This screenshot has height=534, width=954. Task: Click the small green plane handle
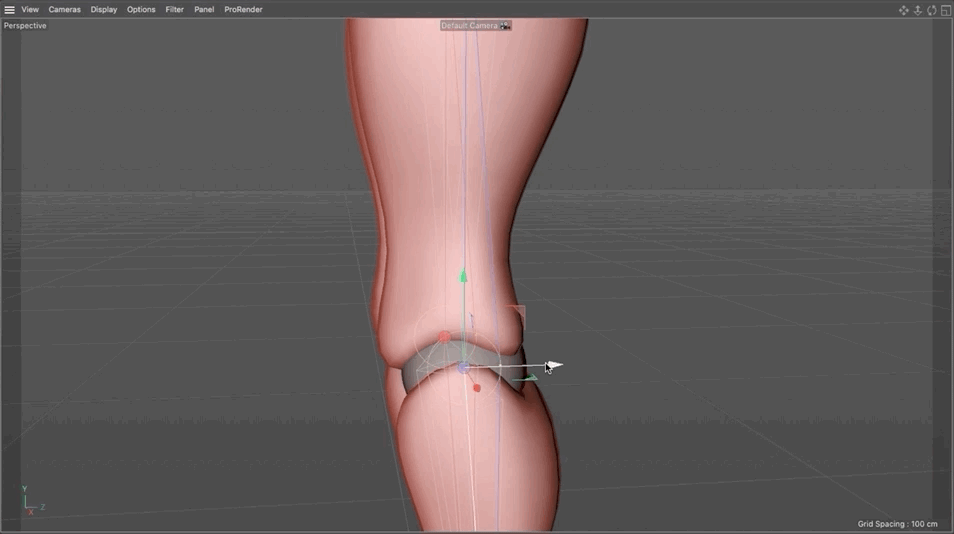tap(528, 378)
